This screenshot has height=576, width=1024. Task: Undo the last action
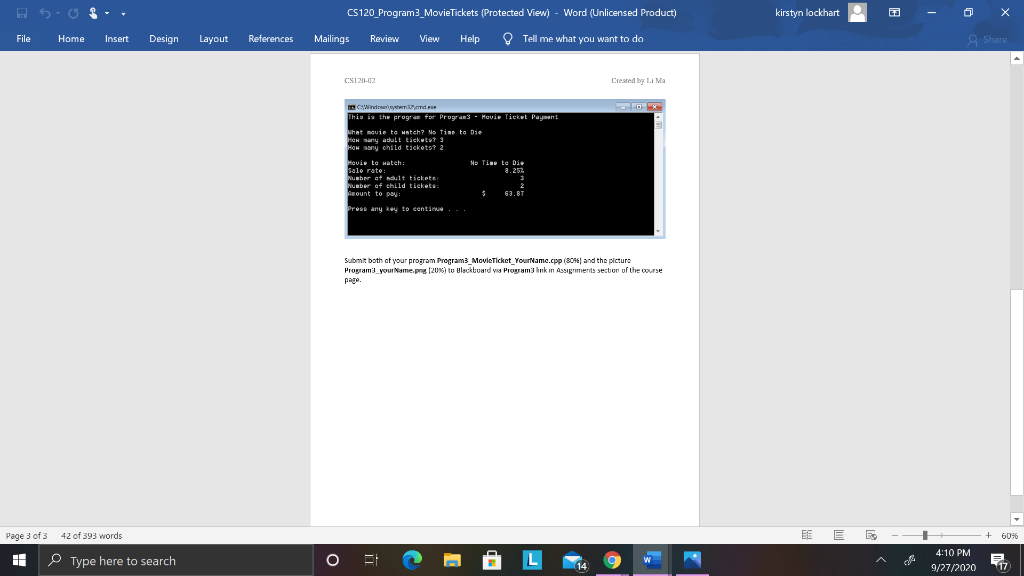[44, 12]
